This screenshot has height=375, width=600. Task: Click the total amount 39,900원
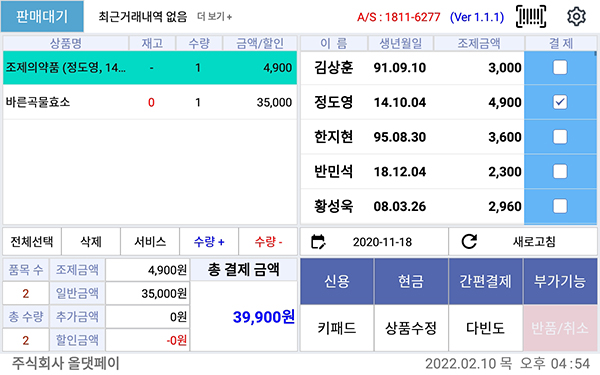(x=264, y=317)
